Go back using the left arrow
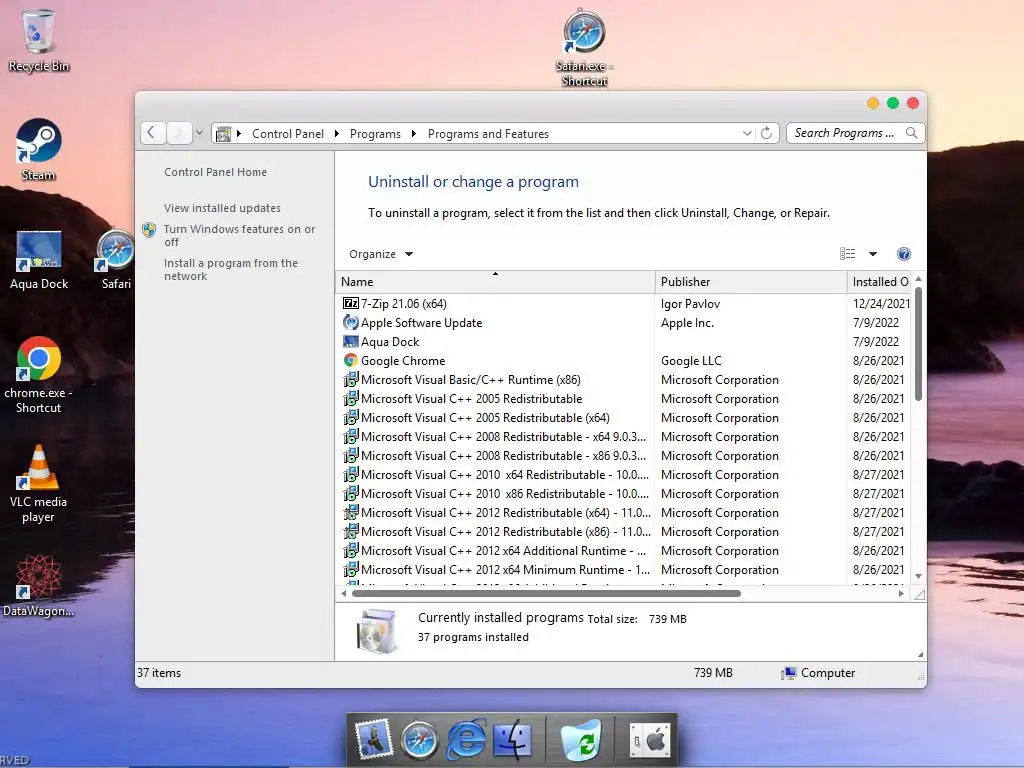This screenshot has height=768, width=1024. (152, 133)
